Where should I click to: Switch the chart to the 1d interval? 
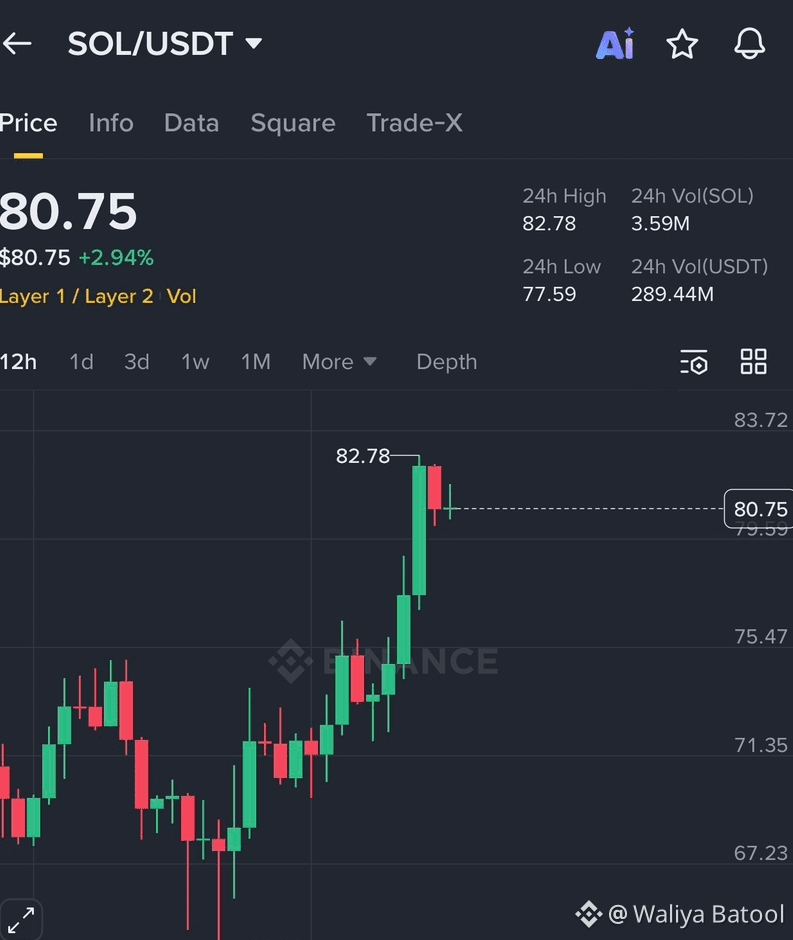click(x=82, y=361)
